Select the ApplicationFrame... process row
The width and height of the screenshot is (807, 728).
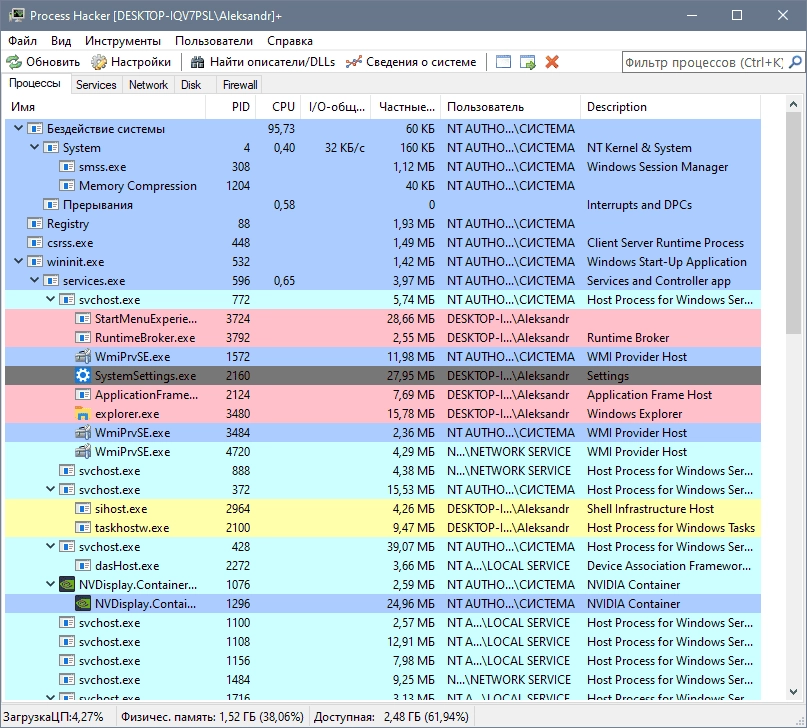pos(383,395)
